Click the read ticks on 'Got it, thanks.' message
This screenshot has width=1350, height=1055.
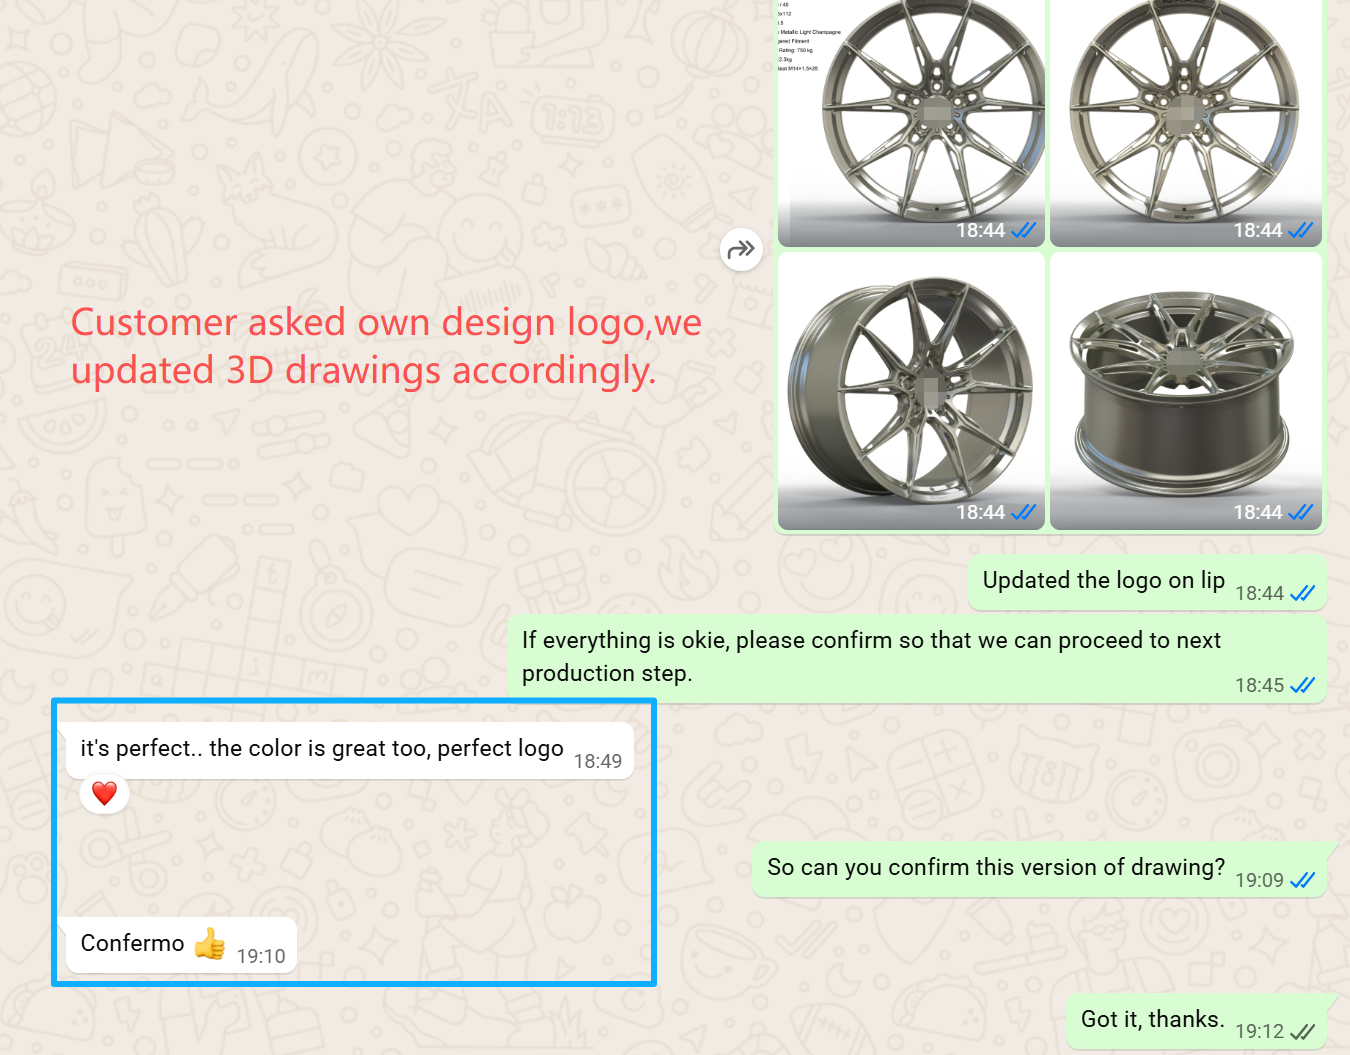tap(1302, 1032)
